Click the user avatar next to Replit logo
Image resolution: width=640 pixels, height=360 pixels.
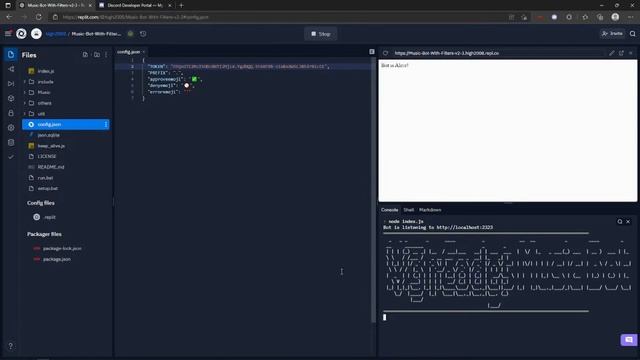[36, 34]
